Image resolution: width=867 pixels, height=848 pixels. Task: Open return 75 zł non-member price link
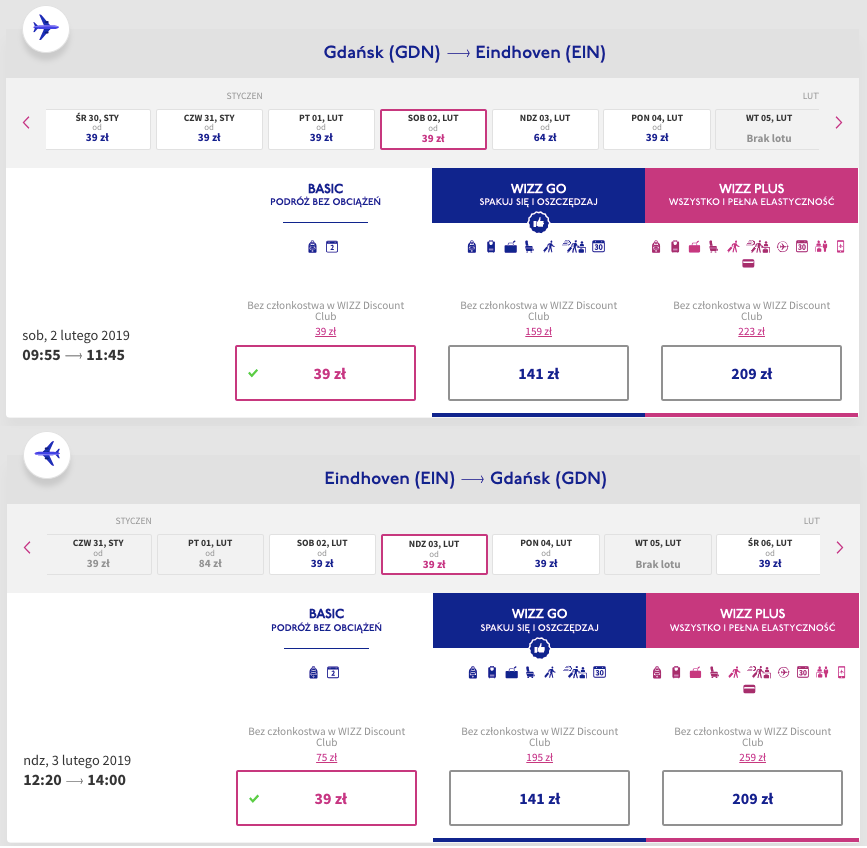[326, 757]
